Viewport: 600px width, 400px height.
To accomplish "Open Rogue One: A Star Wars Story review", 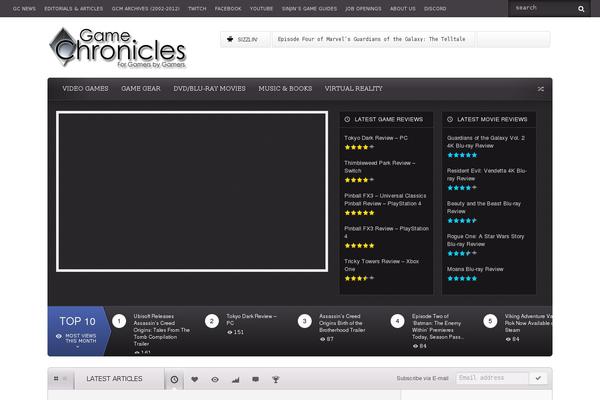I will [485, 240].
